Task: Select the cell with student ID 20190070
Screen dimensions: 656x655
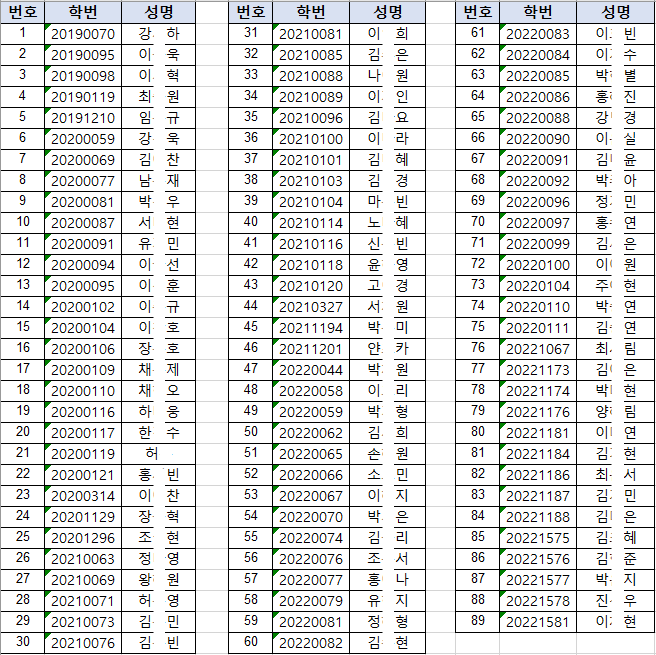Action: (83, 34)
